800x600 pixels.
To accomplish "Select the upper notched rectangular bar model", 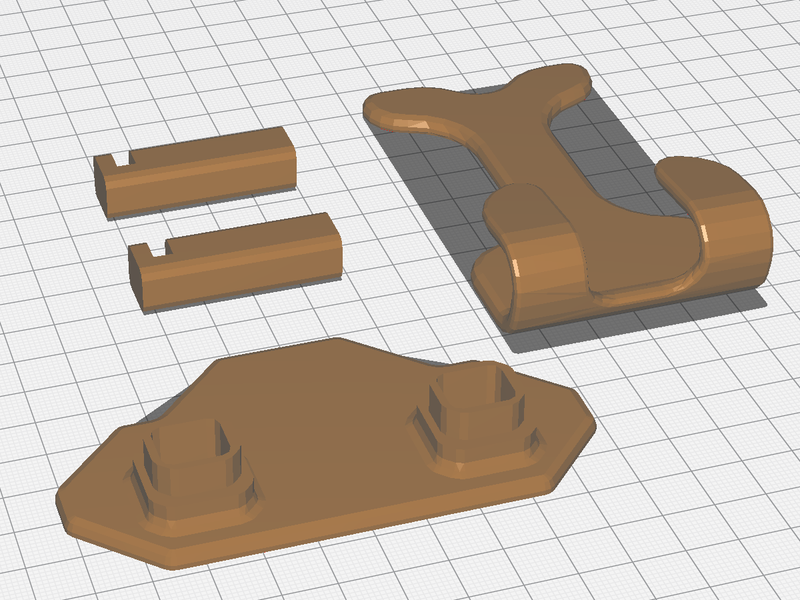I will [195, 172].
